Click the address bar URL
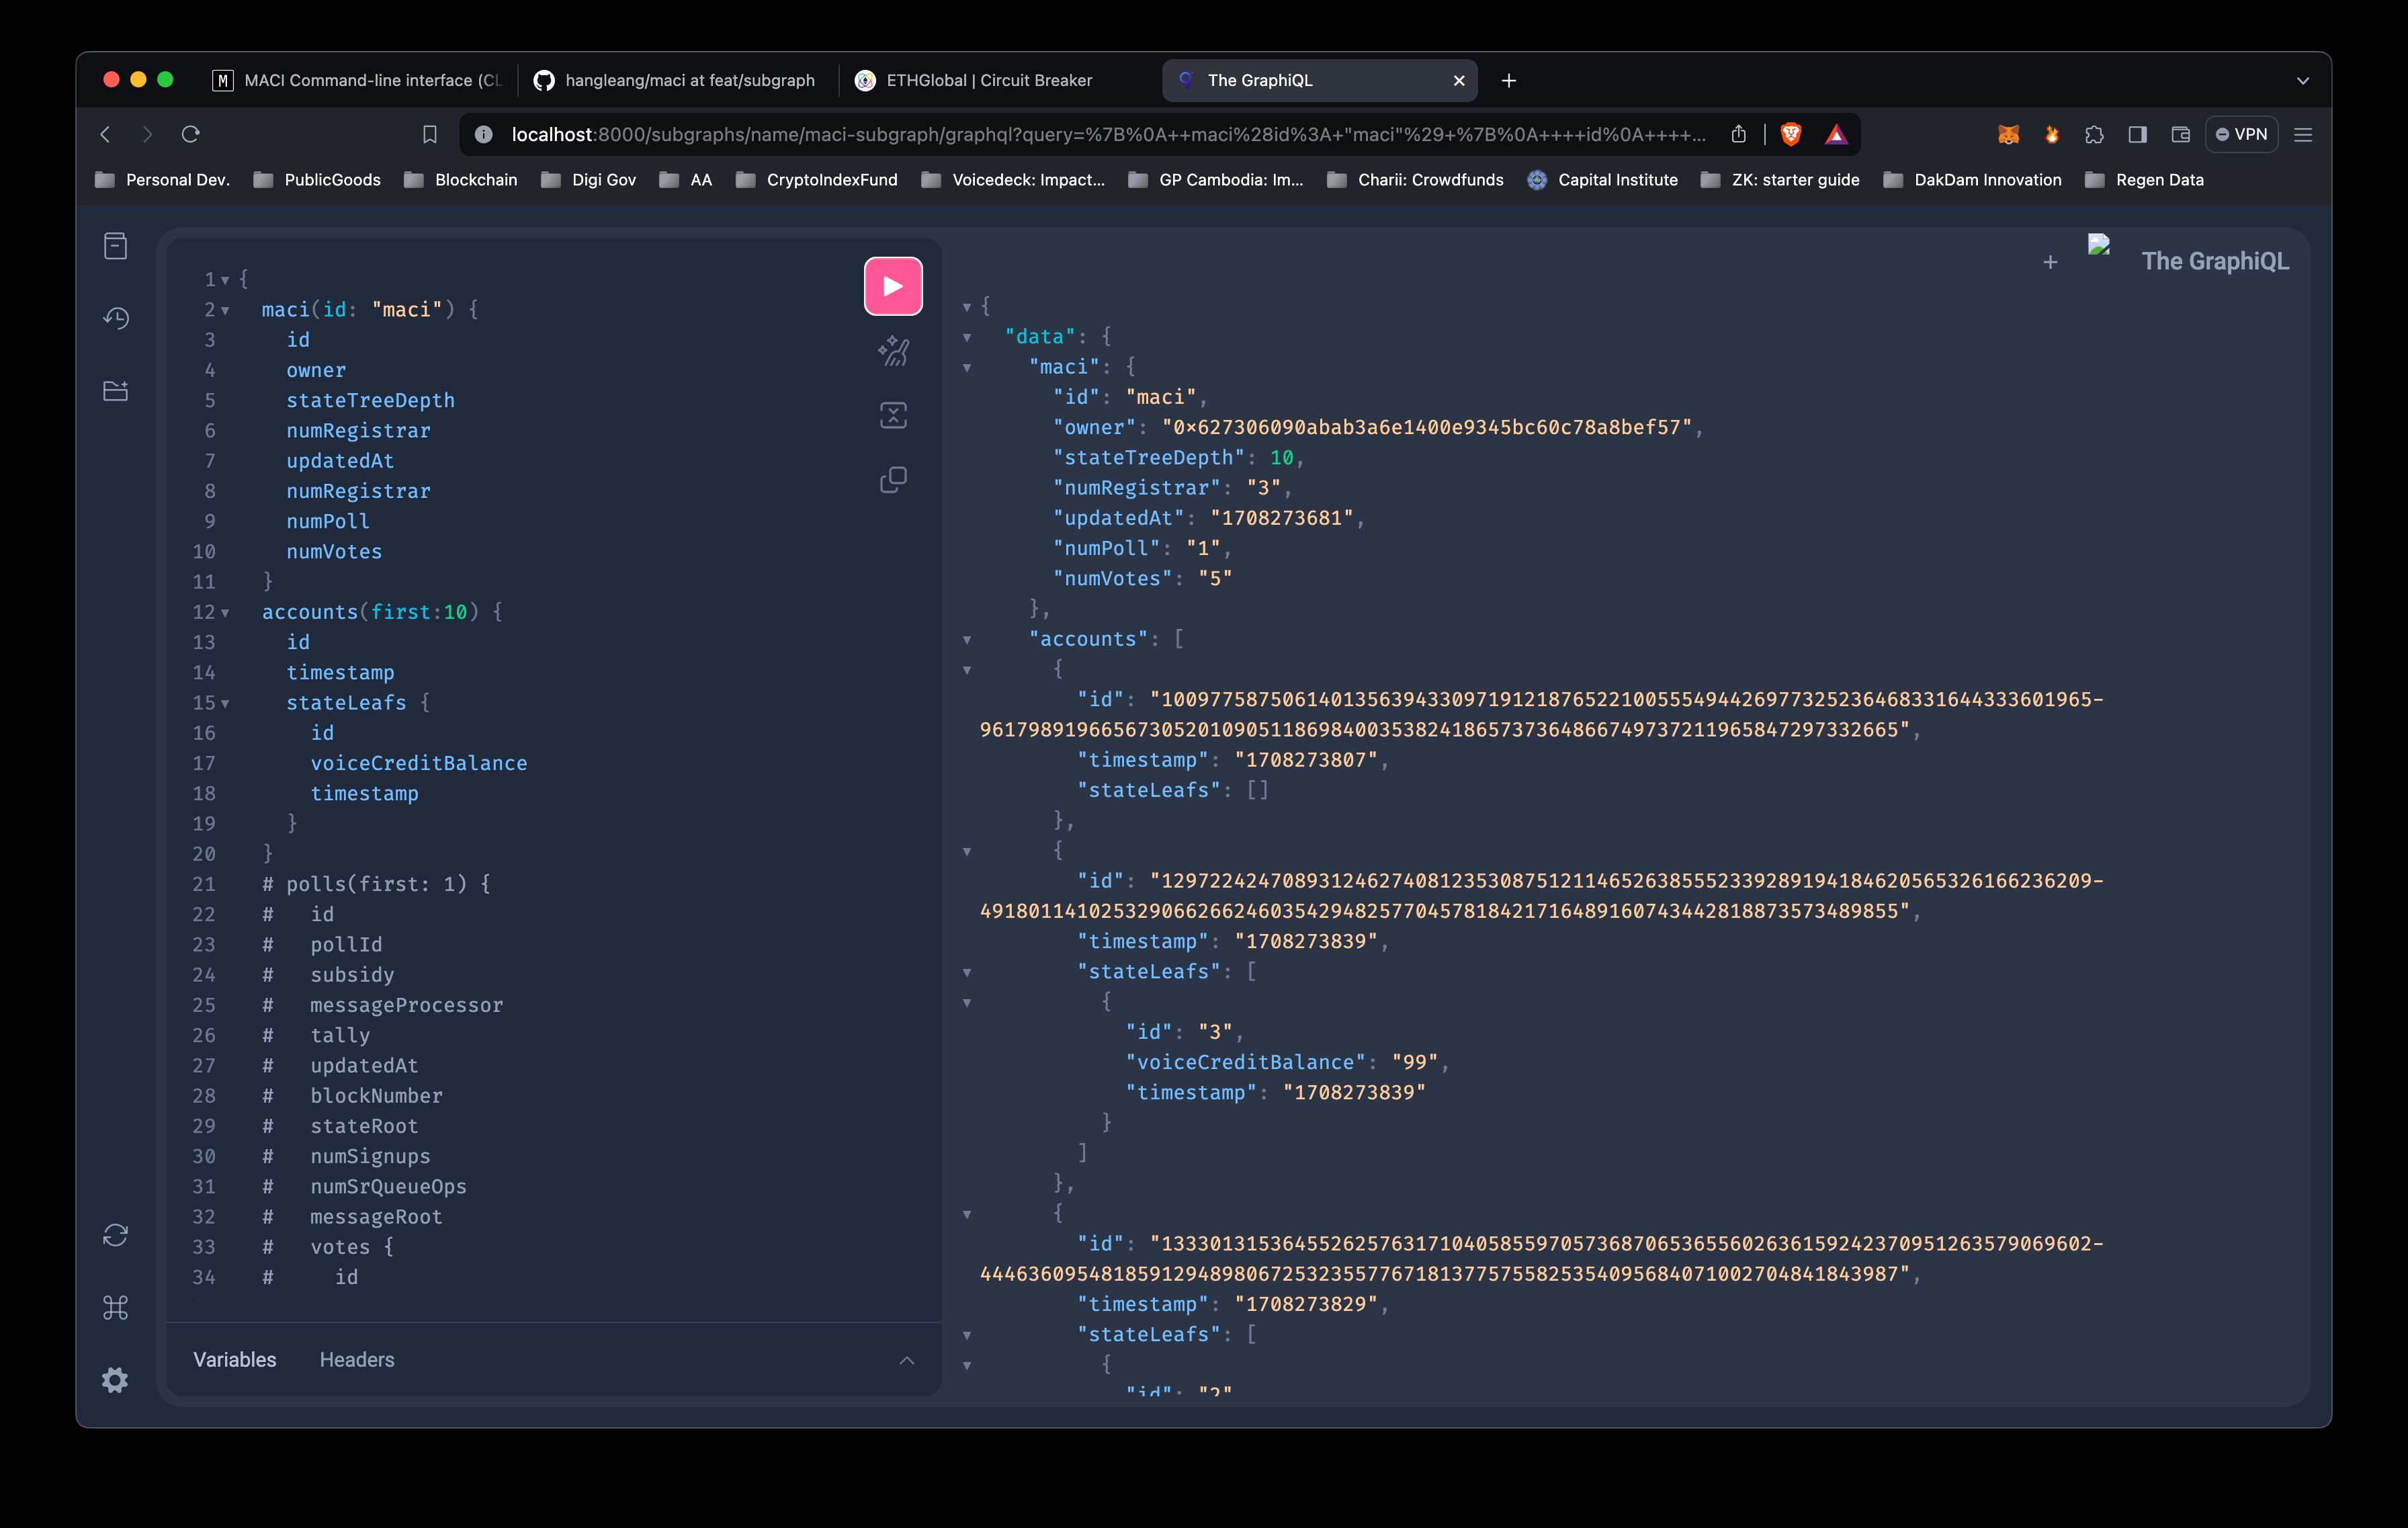Screen dimensions: 2408x1528 (1108, 134)
